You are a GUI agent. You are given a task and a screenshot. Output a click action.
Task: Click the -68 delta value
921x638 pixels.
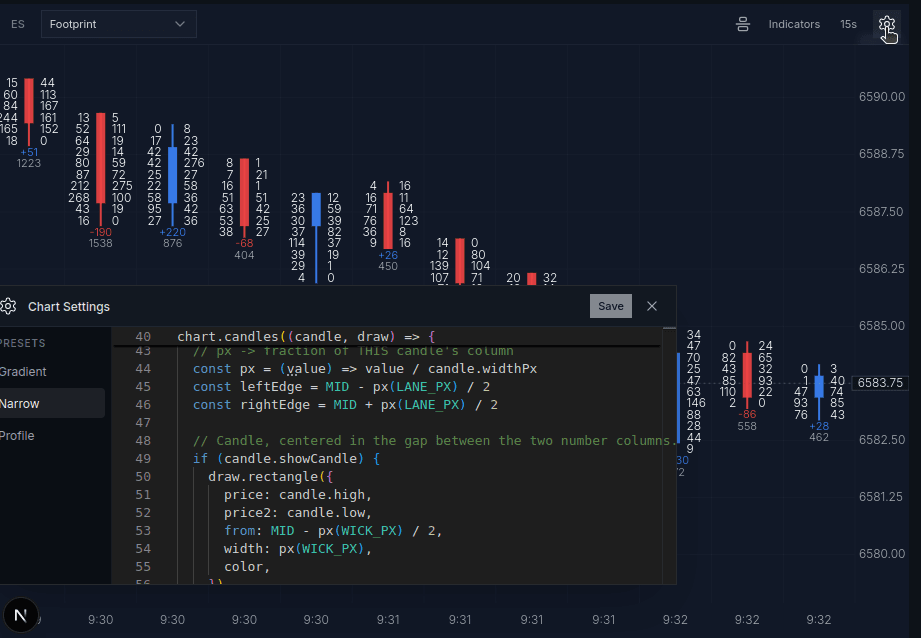tap(244, 243)
